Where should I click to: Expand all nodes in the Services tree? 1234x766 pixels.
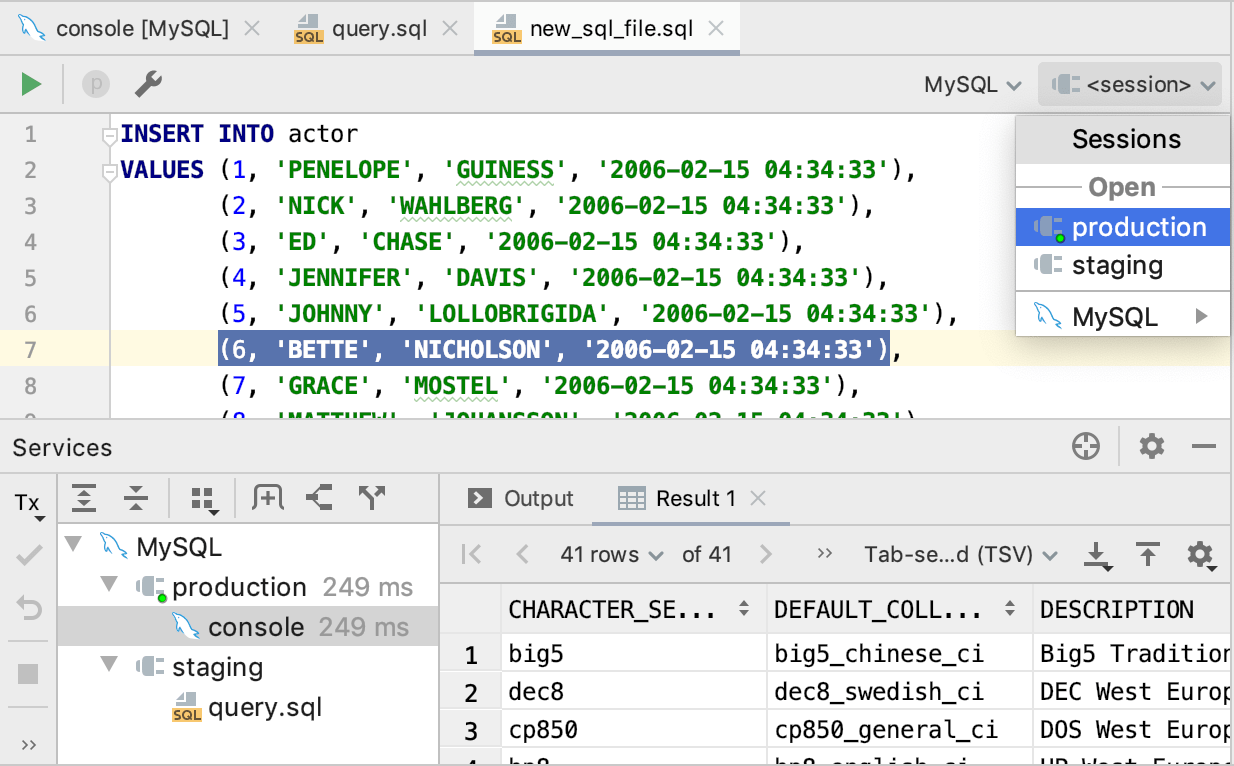[82, 498]
